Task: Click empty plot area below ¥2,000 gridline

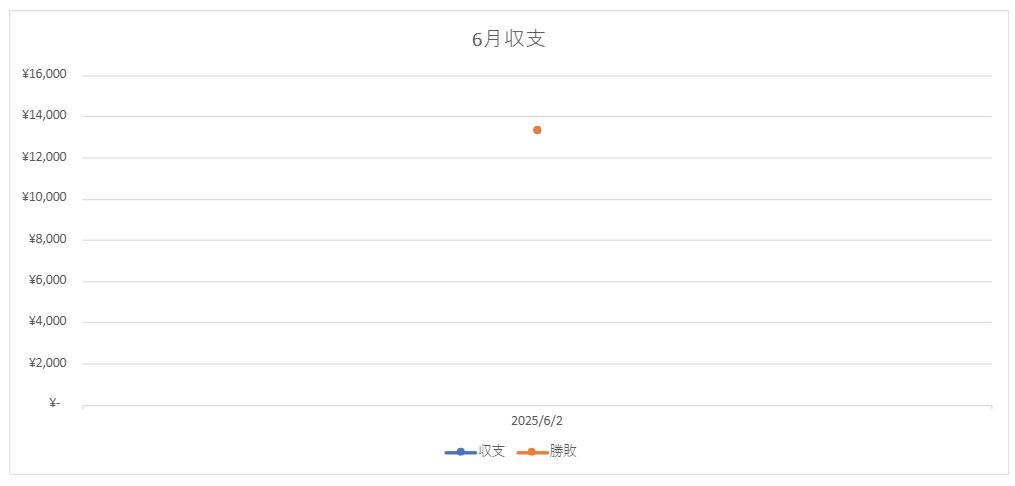Action: coord(537,384)
